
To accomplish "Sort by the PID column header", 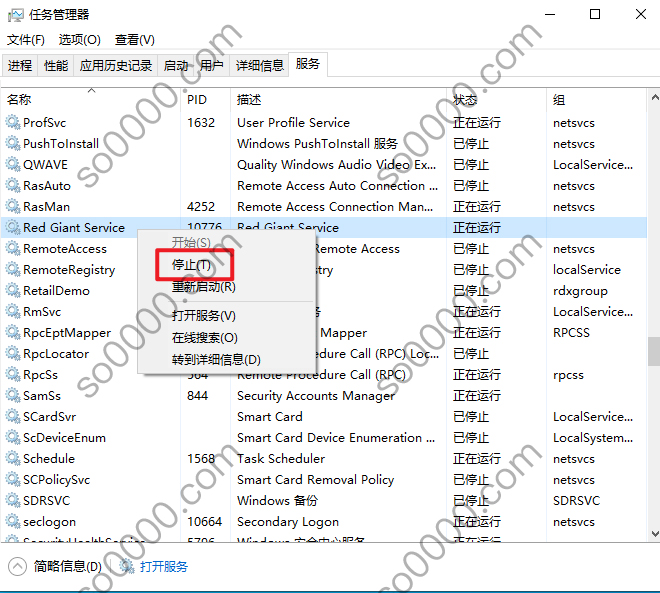I will pyautogui.click(x=205, y=100).
